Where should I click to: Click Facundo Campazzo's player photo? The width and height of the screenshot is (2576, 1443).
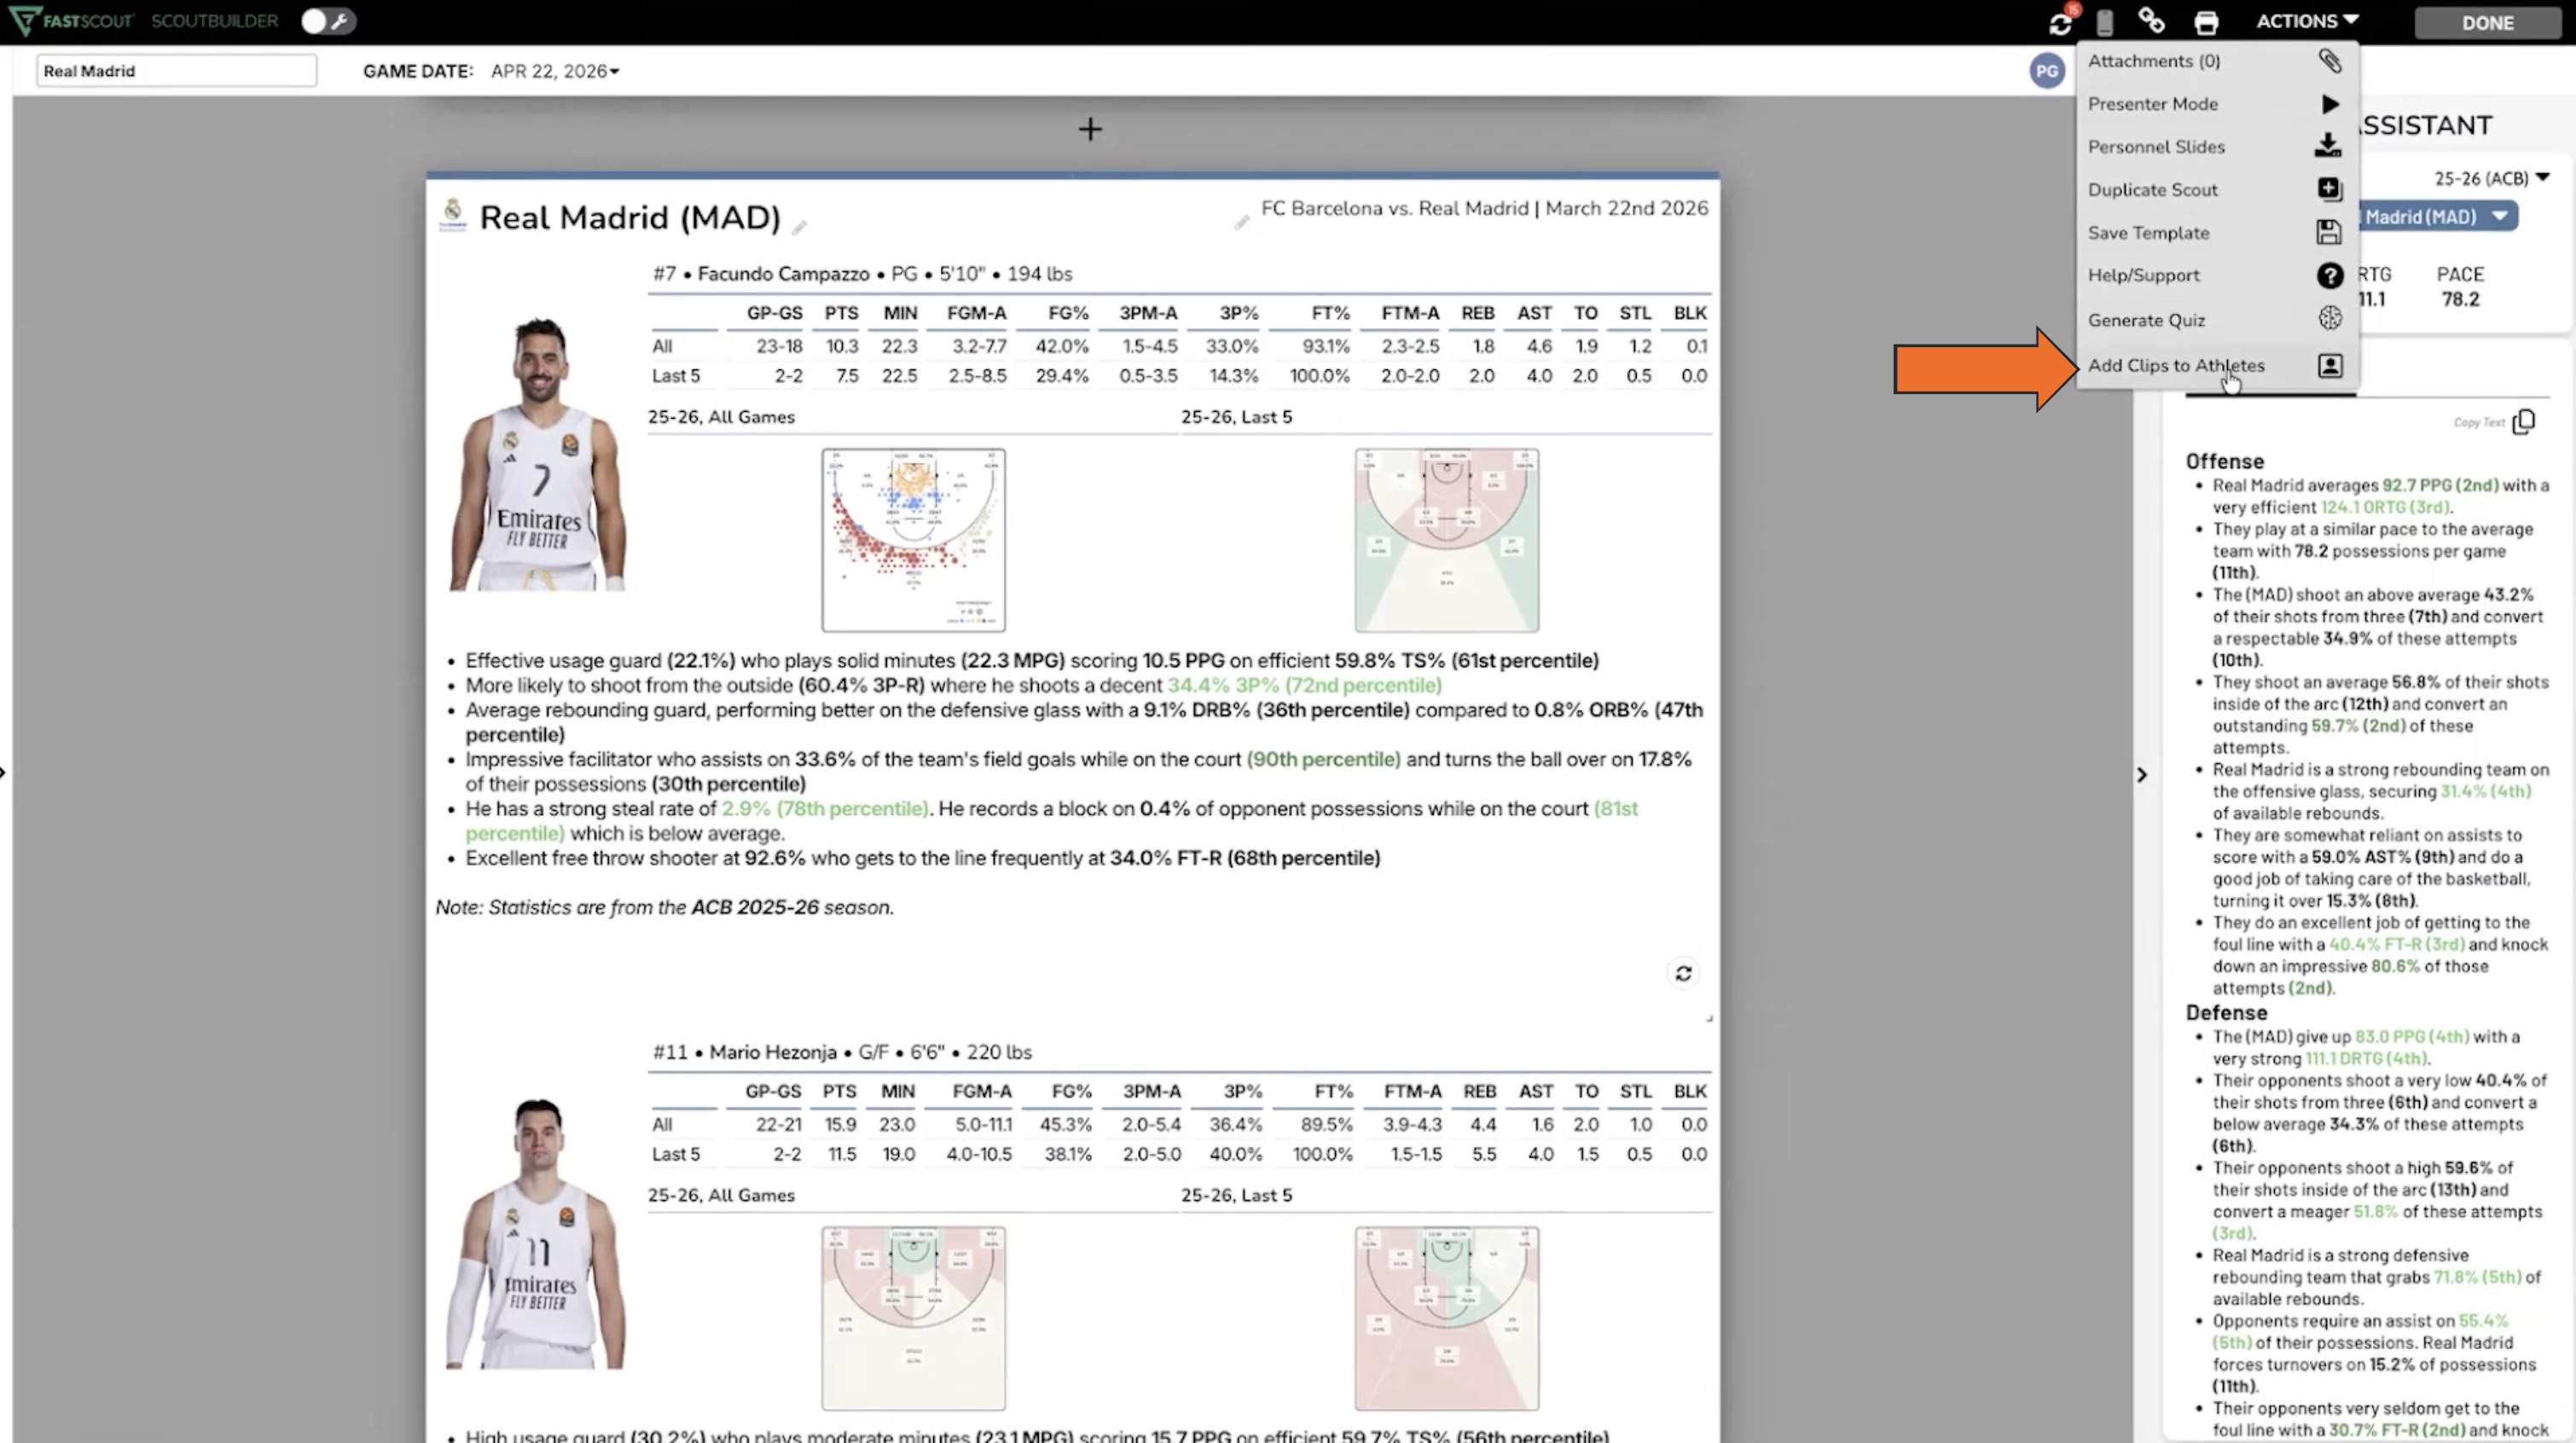point(538,455)
